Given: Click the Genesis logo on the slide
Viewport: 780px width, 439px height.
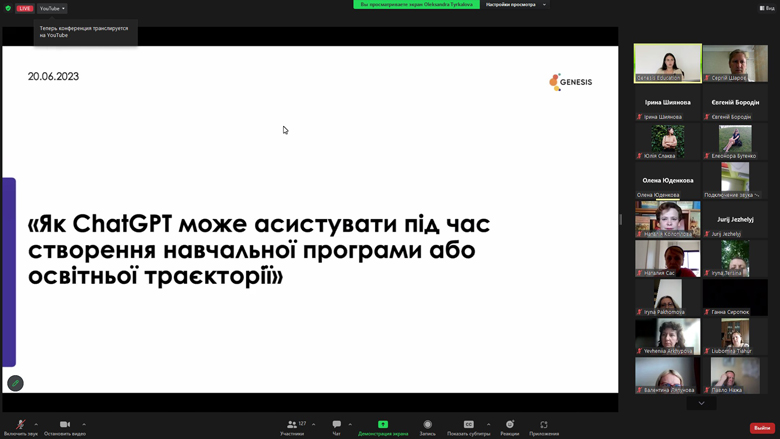Looking at the screenshot, I should (571, 82).
